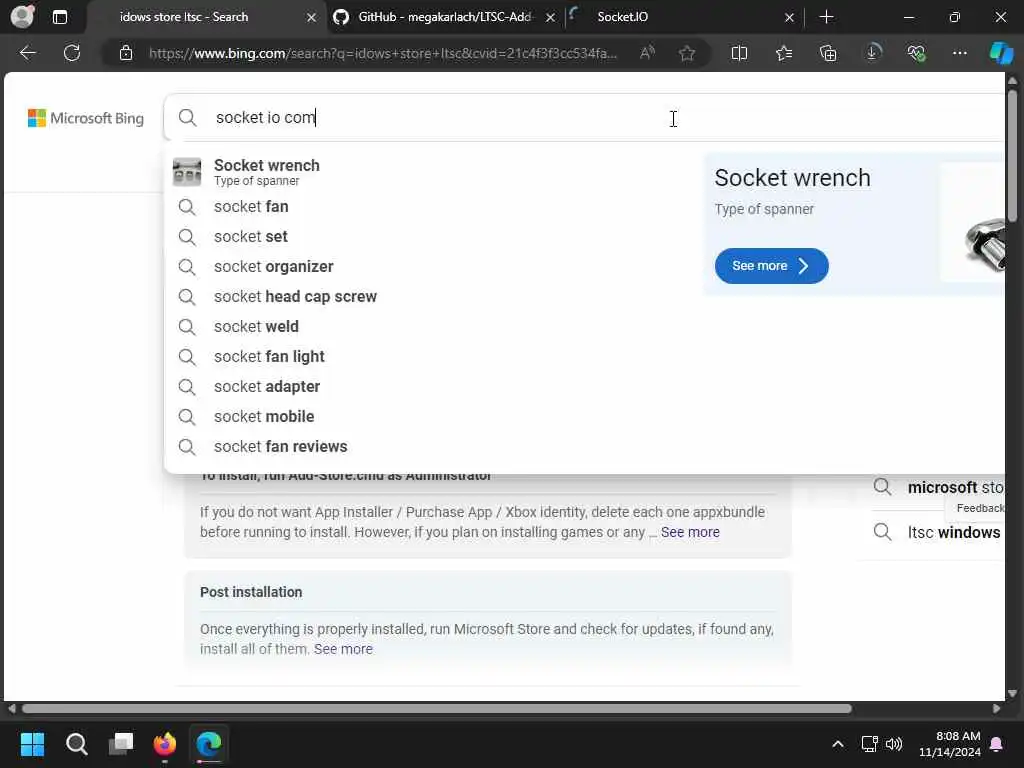Close the Socket.IO tab
Image resolution: width=1024 pixels, height=768 pixels.
789,18
